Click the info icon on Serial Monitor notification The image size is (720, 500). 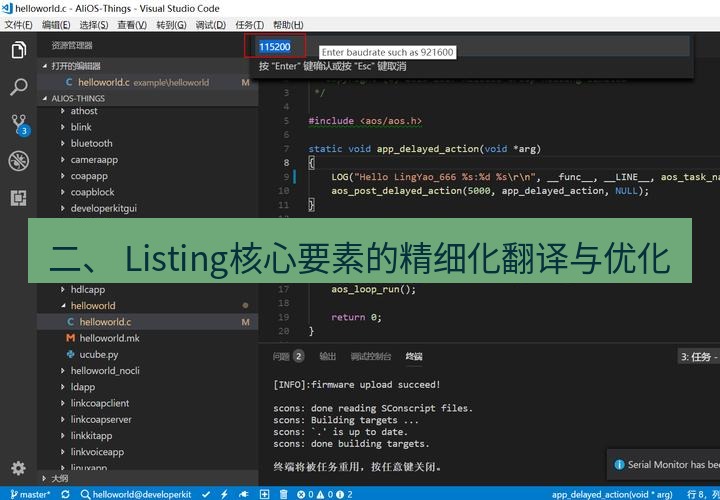[619, 465]
